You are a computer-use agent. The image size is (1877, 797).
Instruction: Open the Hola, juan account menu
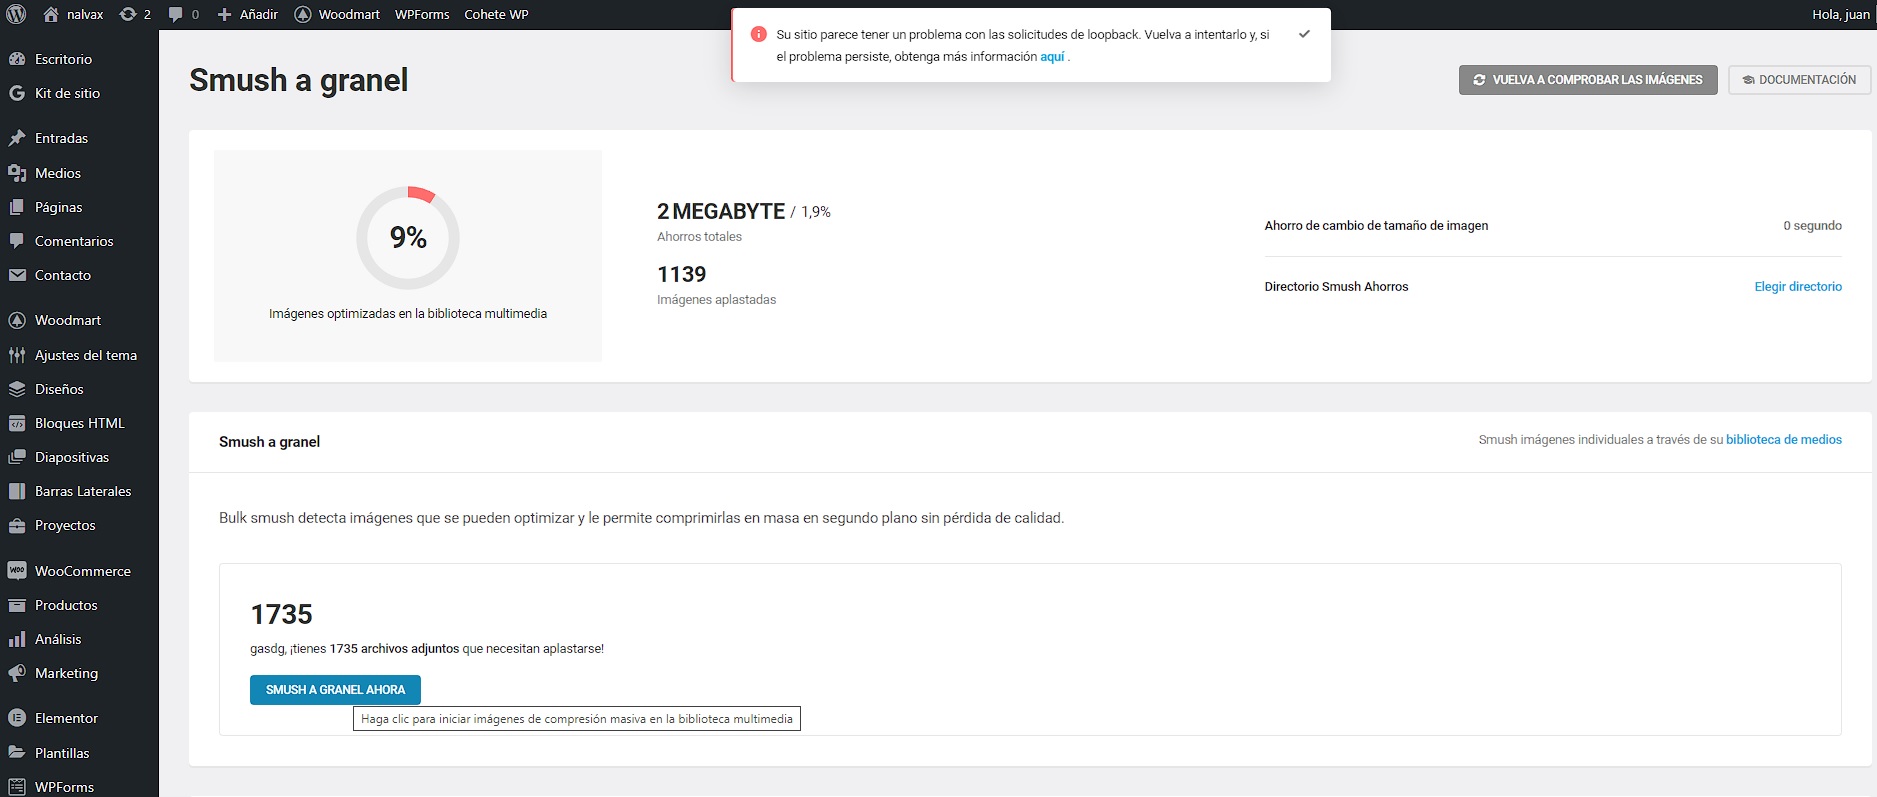[x=1840, y=14]
